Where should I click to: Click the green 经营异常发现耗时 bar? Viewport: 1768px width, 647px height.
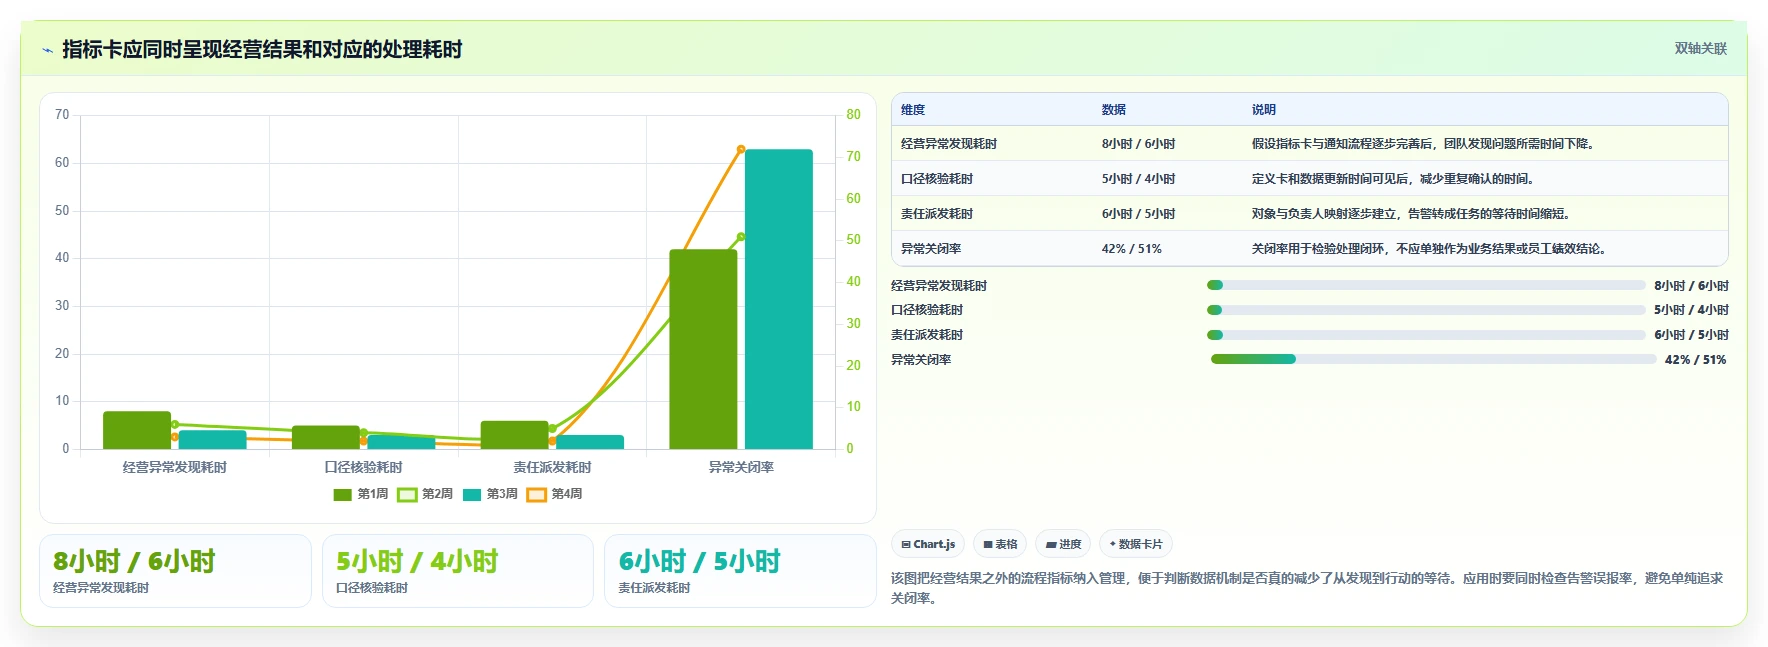click(137, 430)
